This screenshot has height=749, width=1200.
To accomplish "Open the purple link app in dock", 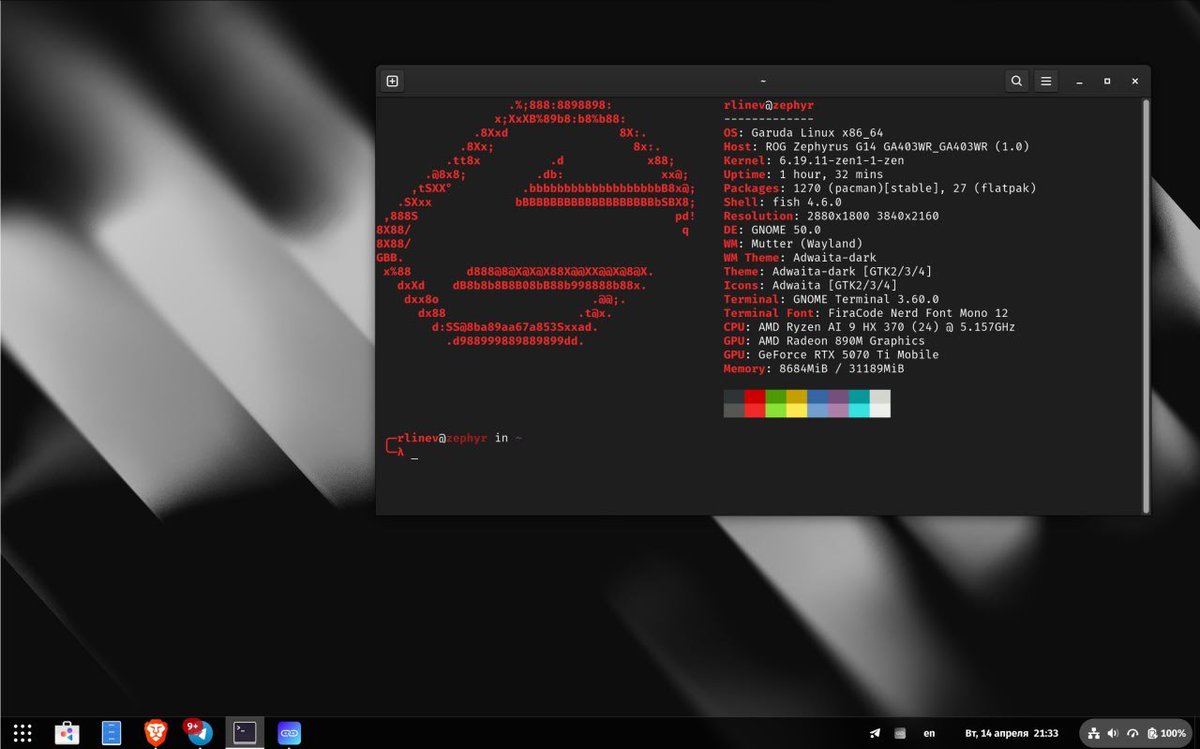I will point(289,733).
